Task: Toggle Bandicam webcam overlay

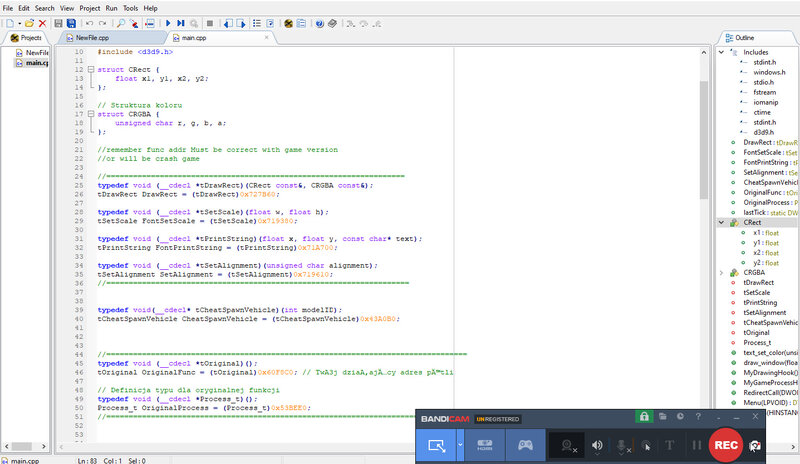Action: pyautogui.click(x=569, y=444)
